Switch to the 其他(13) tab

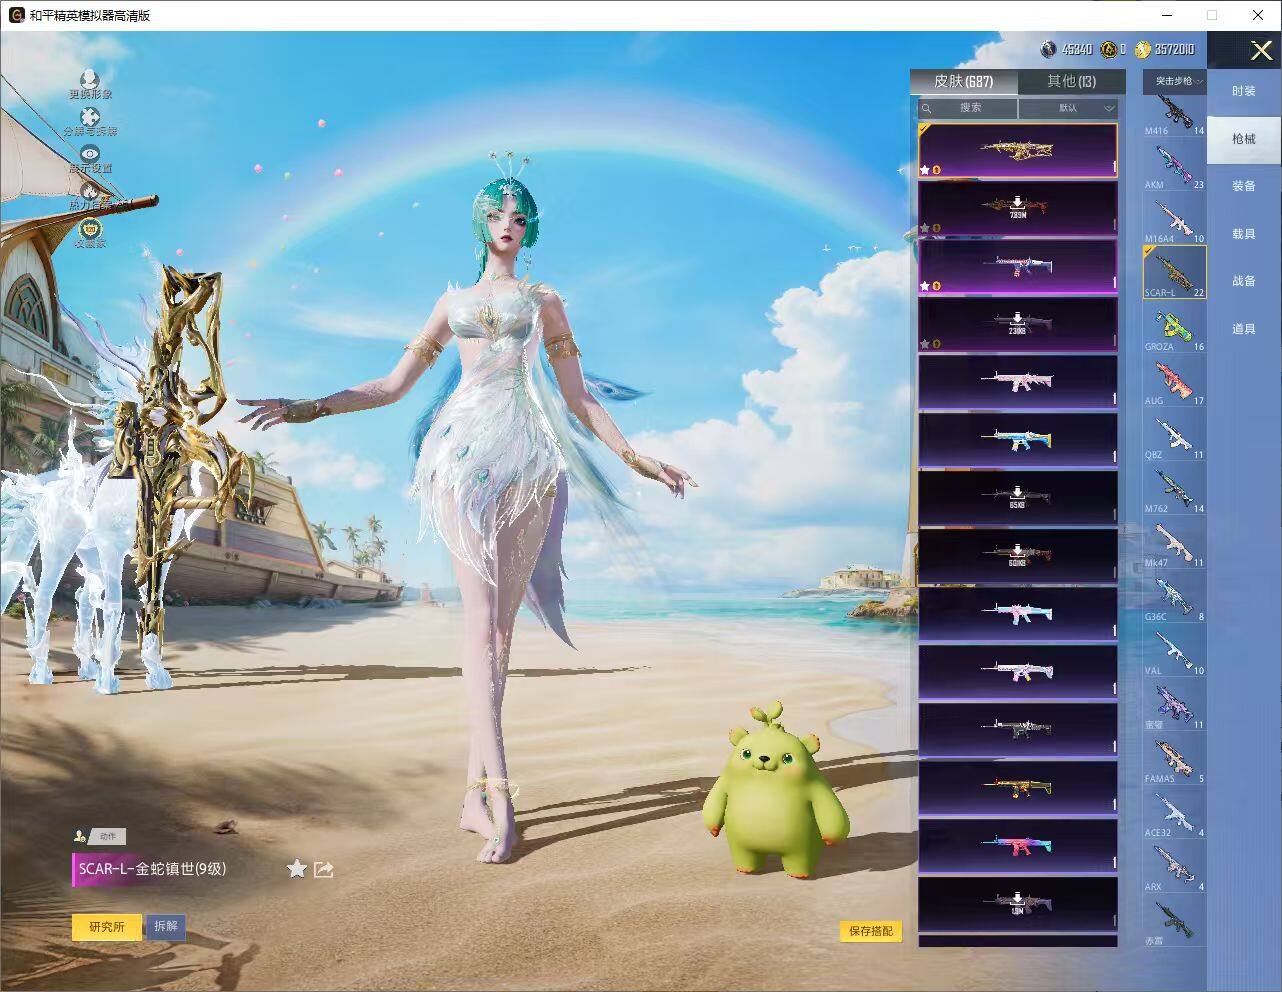point(1071,81)
